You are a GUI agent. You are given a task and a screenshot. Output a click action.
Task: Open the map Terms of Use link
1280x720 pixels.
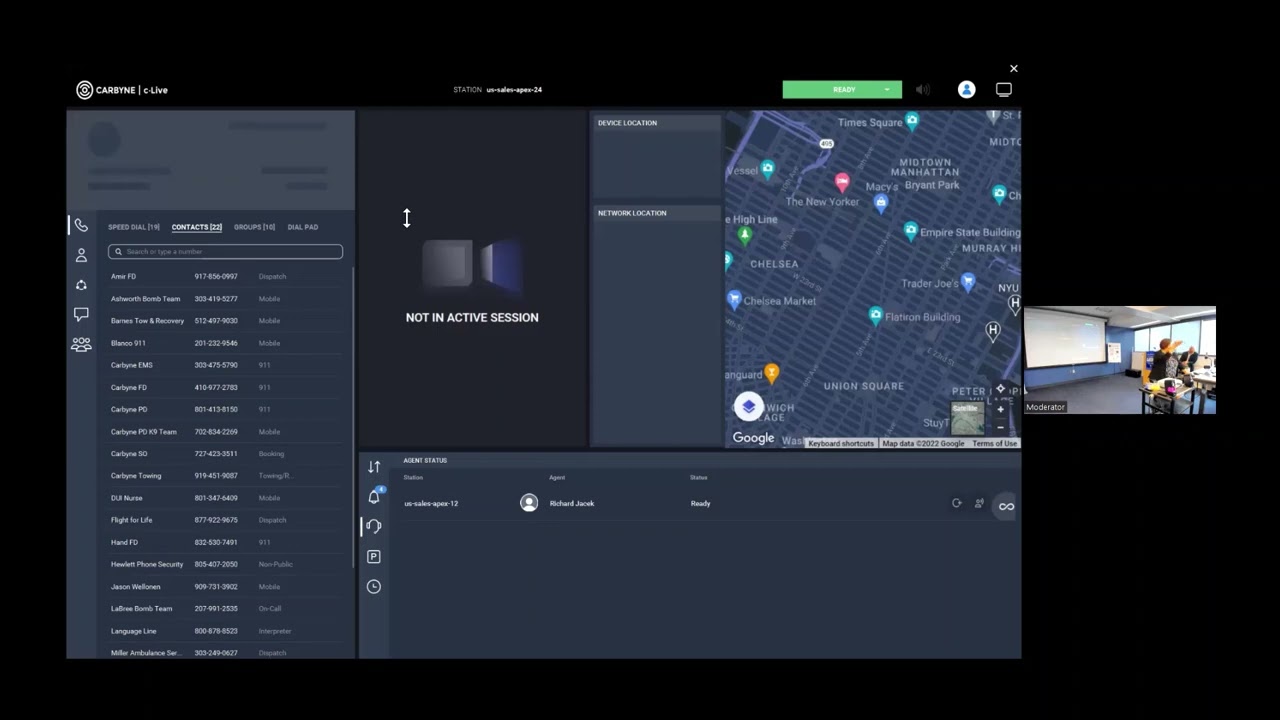(x=994, y=443)
